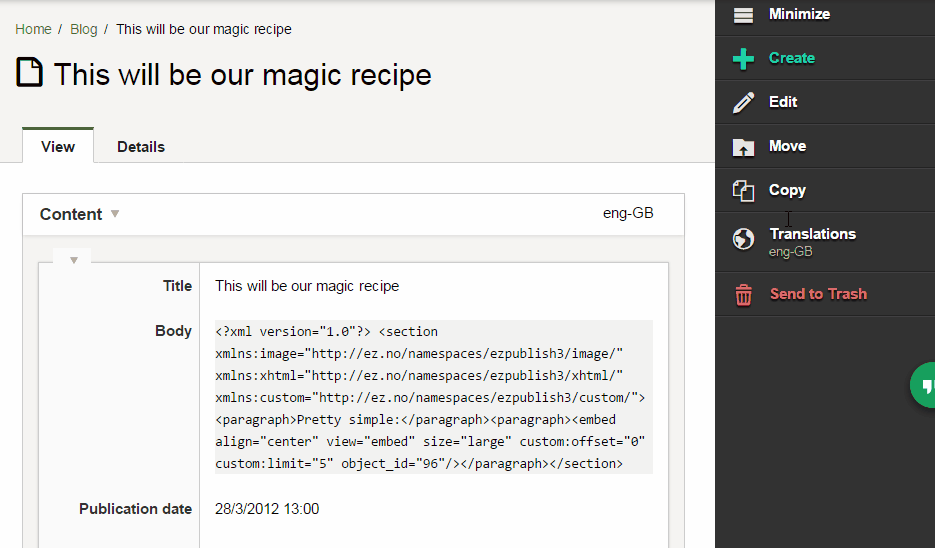This screenshot has width=935, height=548.
Task: Go to Home breadcrumb link
Action: (33, 29)
